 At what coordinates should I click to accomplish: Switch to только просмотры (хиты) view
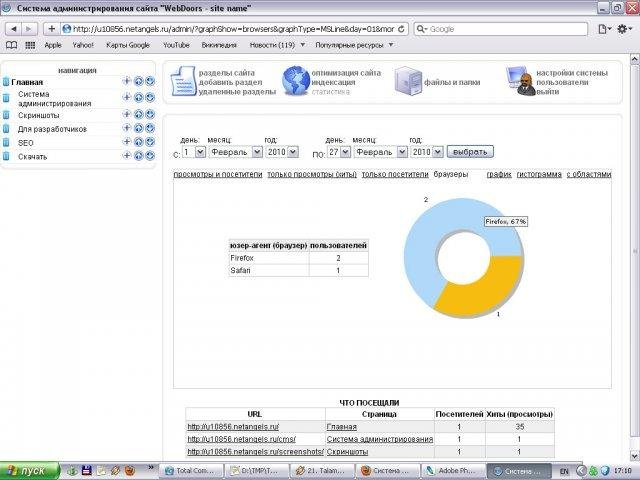tap(312, 174)
